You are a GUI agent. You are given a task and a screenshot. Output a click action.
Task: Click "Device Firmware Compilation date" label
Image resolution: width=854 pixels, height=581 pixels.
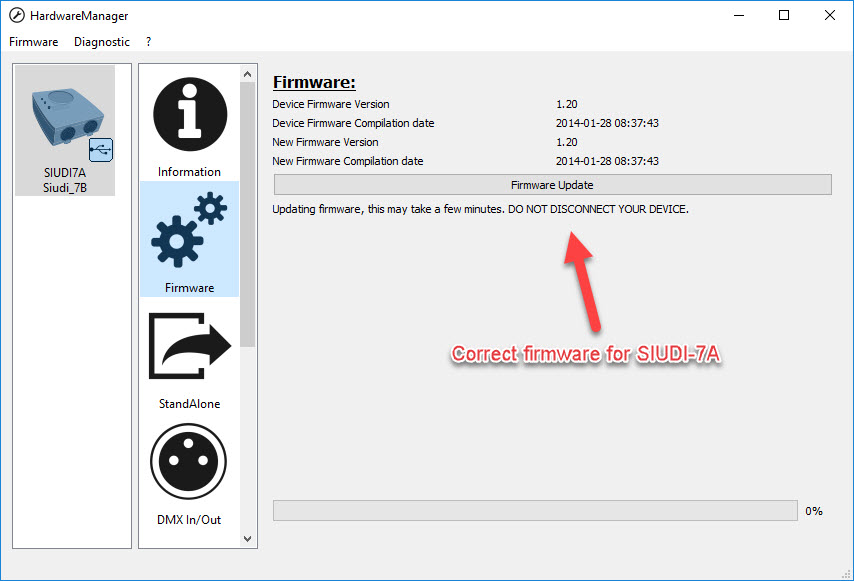point(353,123)
